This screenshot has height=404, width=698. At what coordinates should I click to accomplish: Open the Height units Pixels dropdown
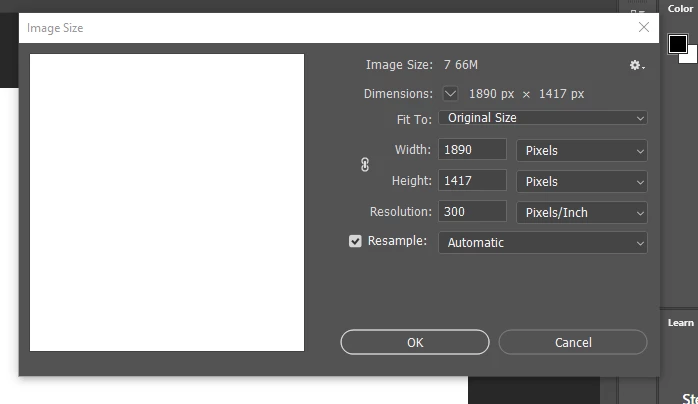point(581,182)
